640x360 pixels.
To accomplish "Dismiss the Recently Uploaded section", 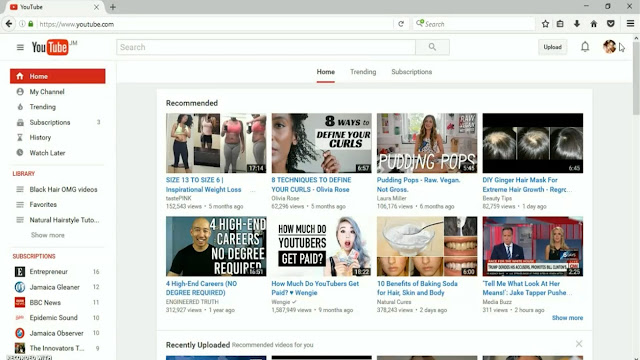I will [x=579, y=344].
